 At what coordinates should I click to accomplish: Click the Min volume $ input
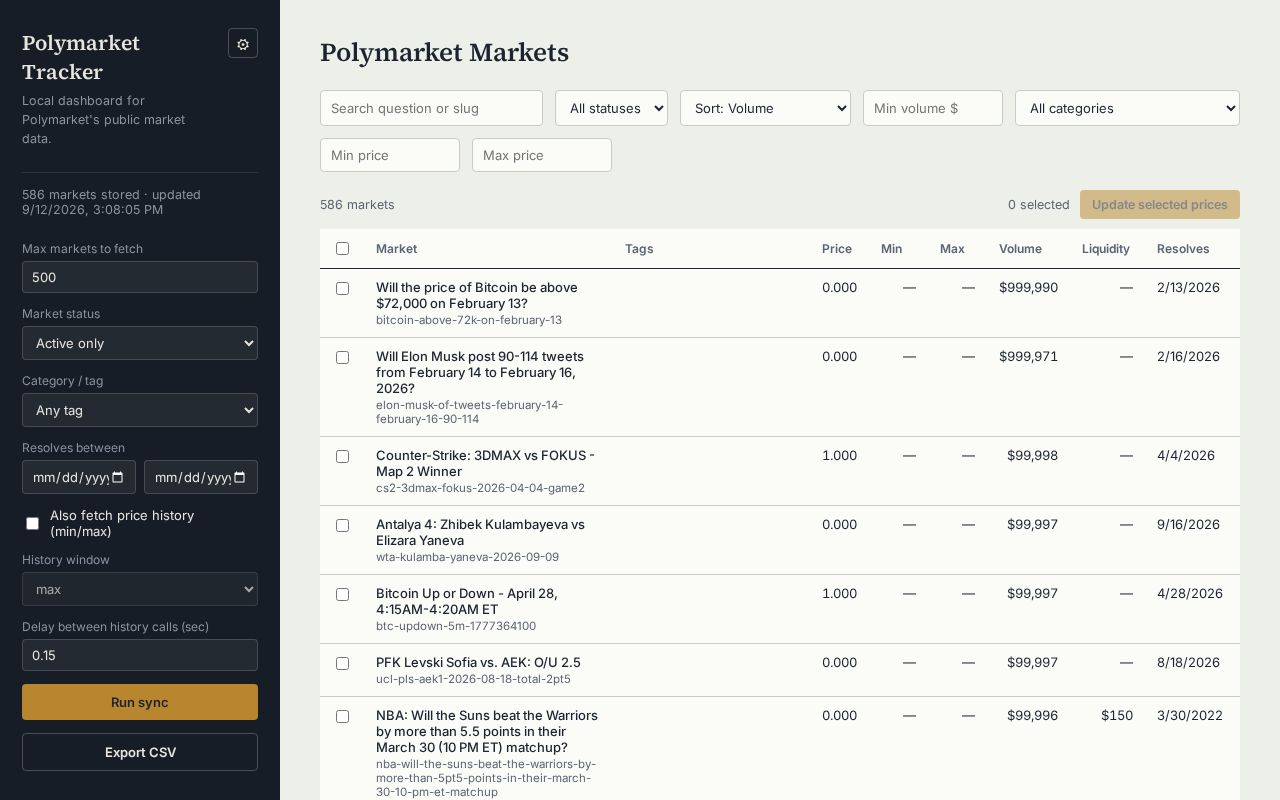coord(933,108)
